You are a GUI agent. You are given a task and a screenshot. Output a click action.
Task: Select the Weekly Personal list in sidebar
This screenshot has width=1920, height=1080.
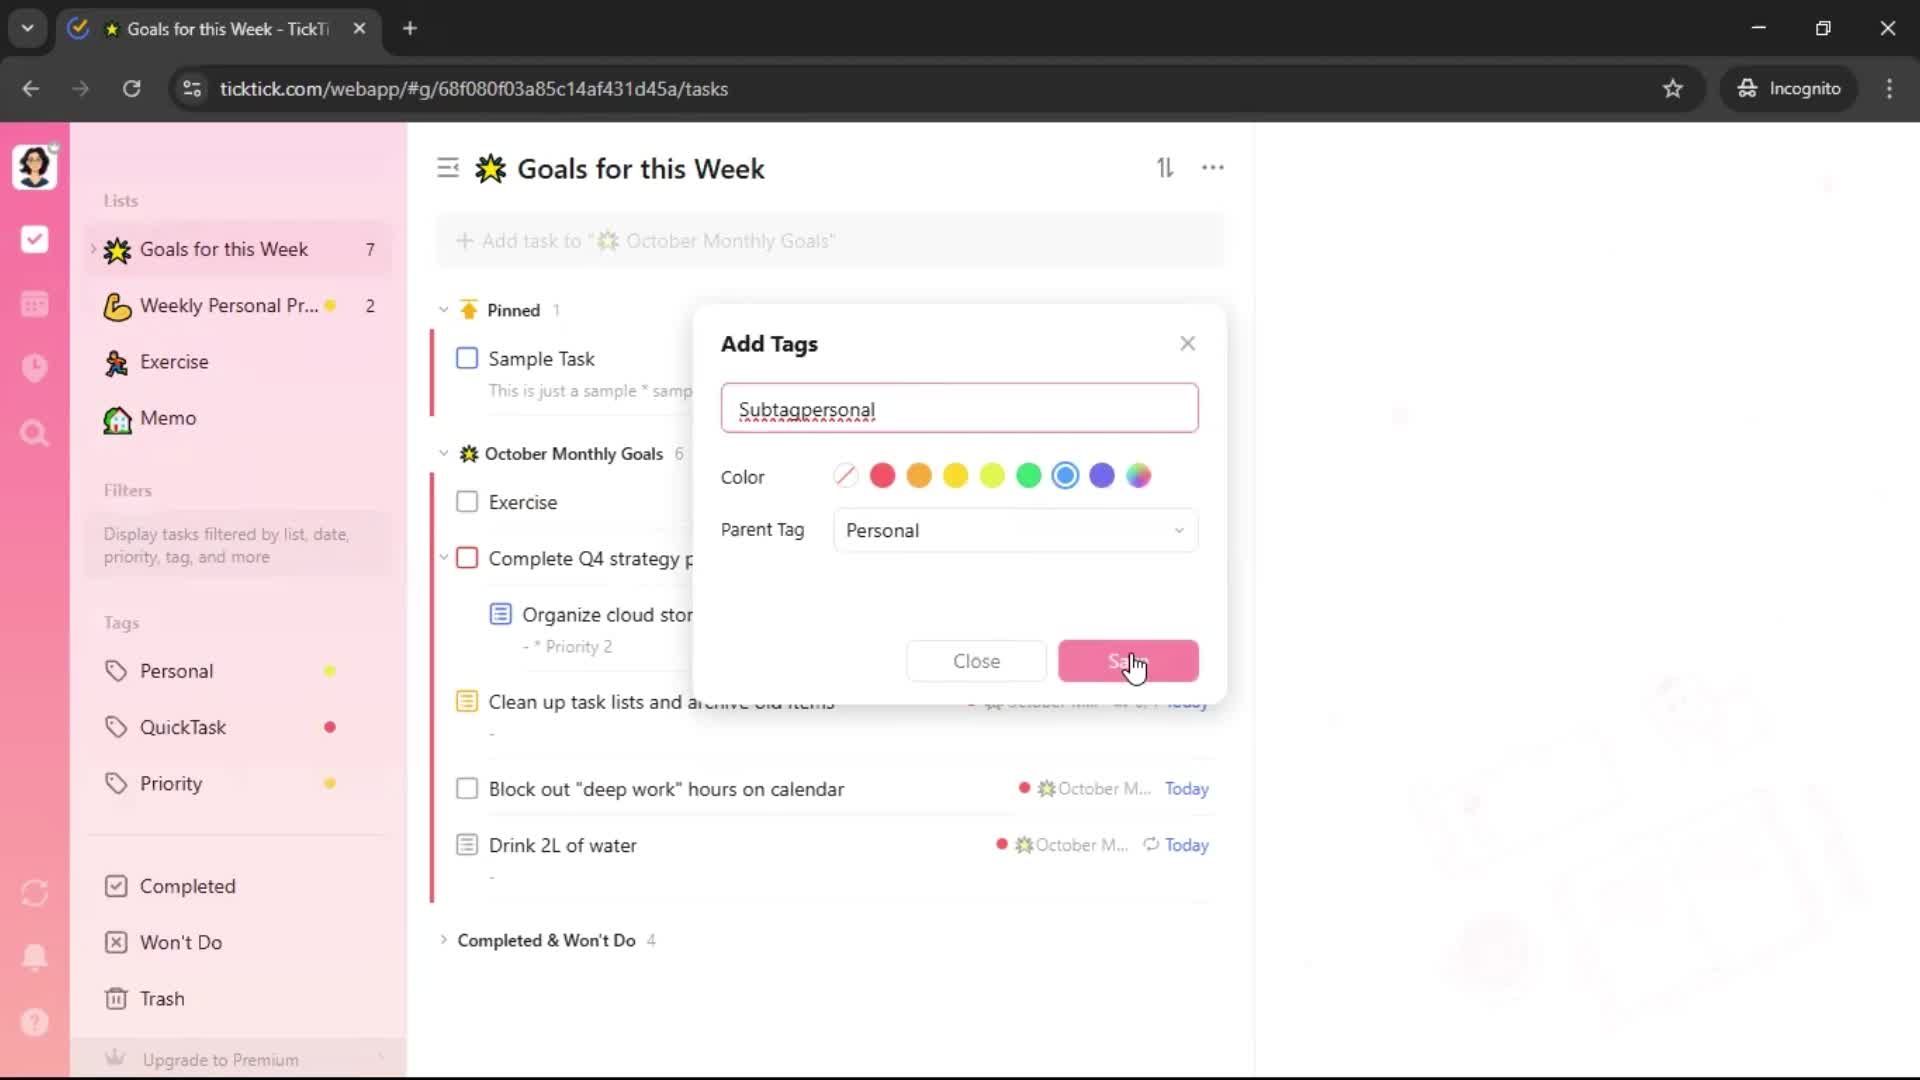(228, 306)
